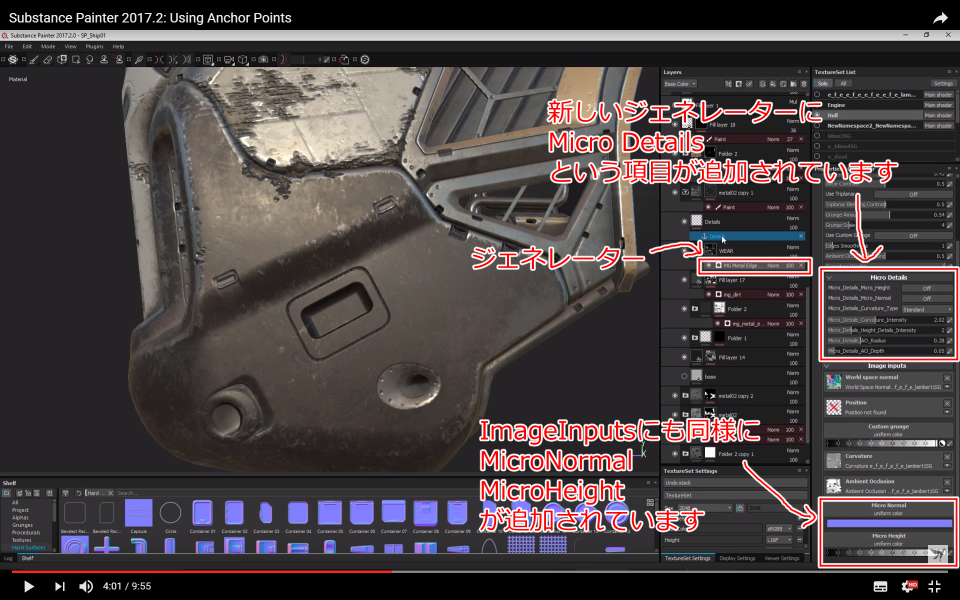The image size is (960, 600).
Task: Click the shelf grid view size icon
Action: (x=650, y=502)
